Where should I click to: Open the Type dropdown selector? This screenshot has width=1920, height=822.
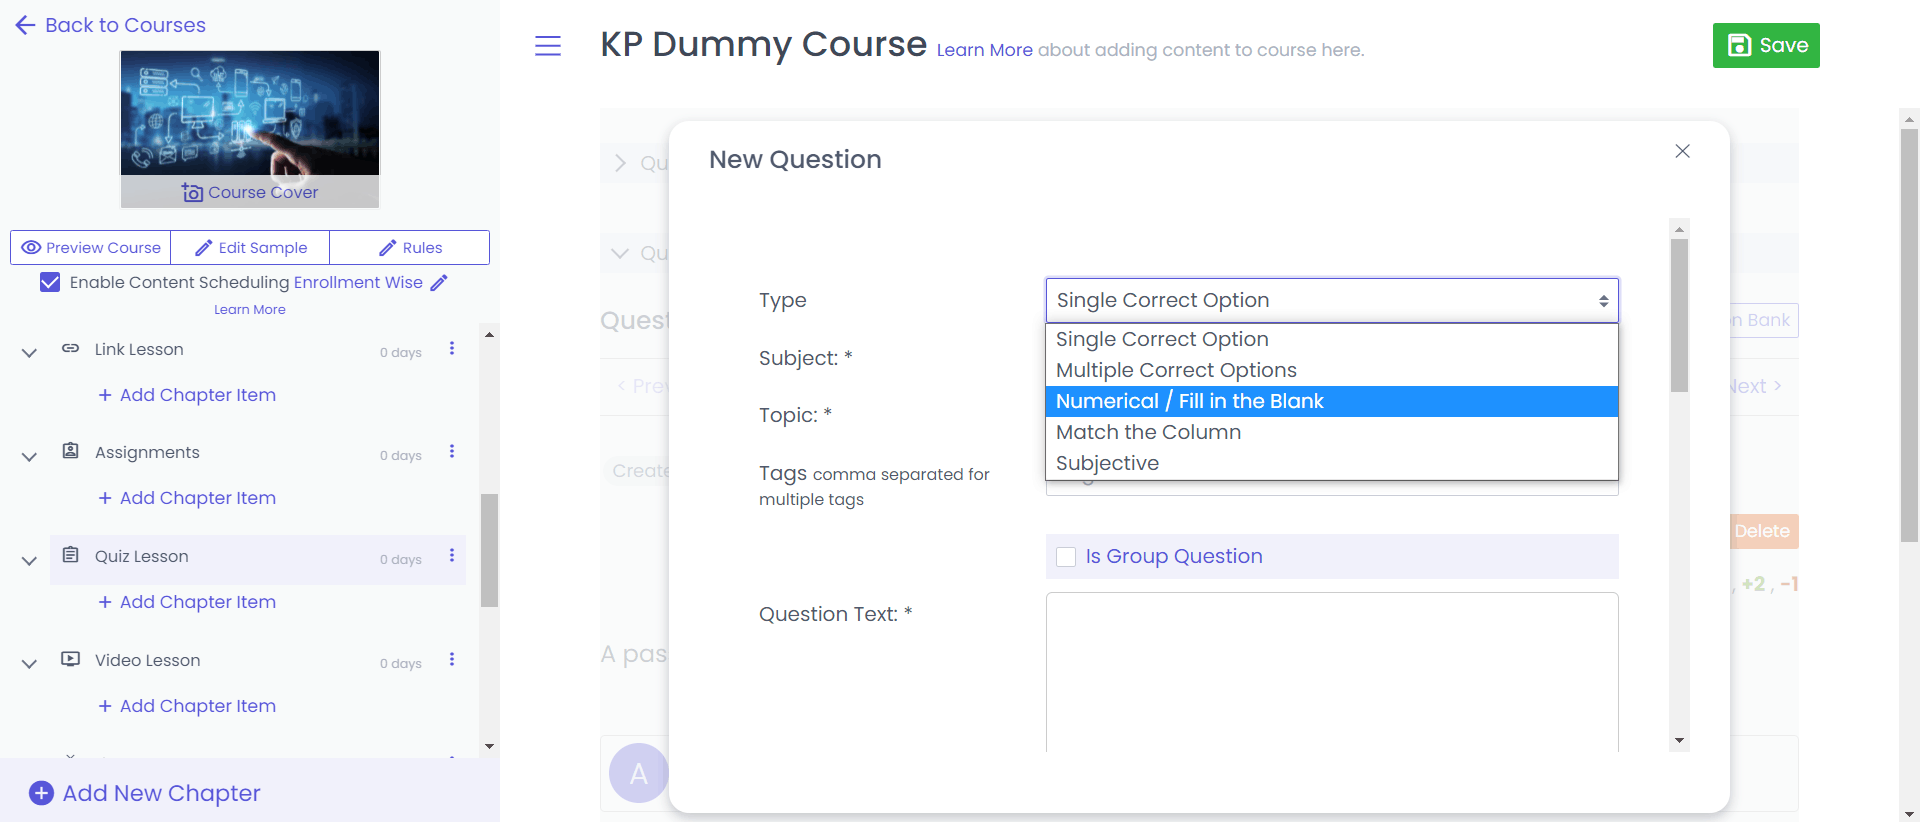[1331, 300]
